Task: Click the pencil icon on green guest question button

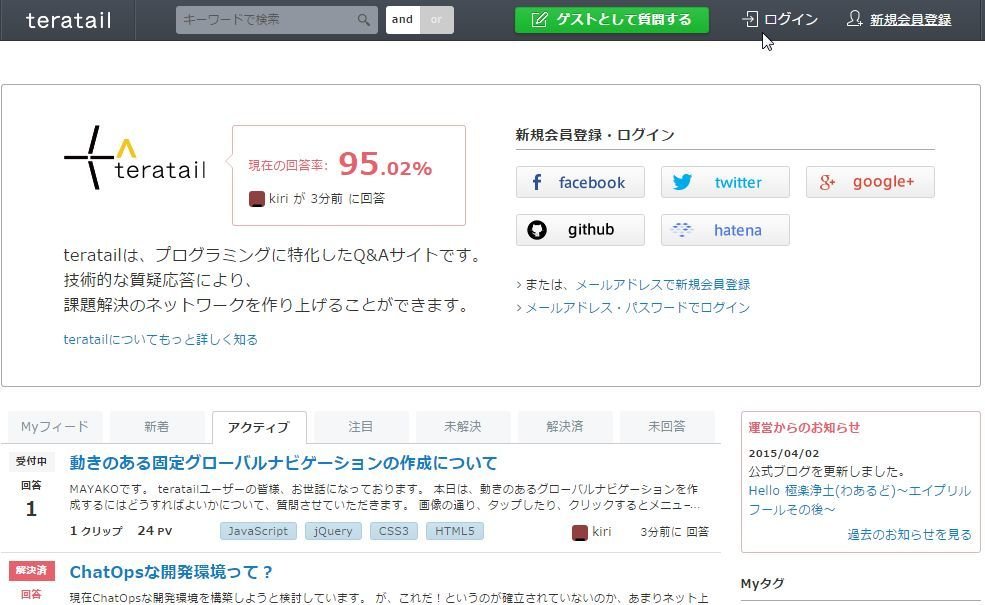Action: (539, 20)
